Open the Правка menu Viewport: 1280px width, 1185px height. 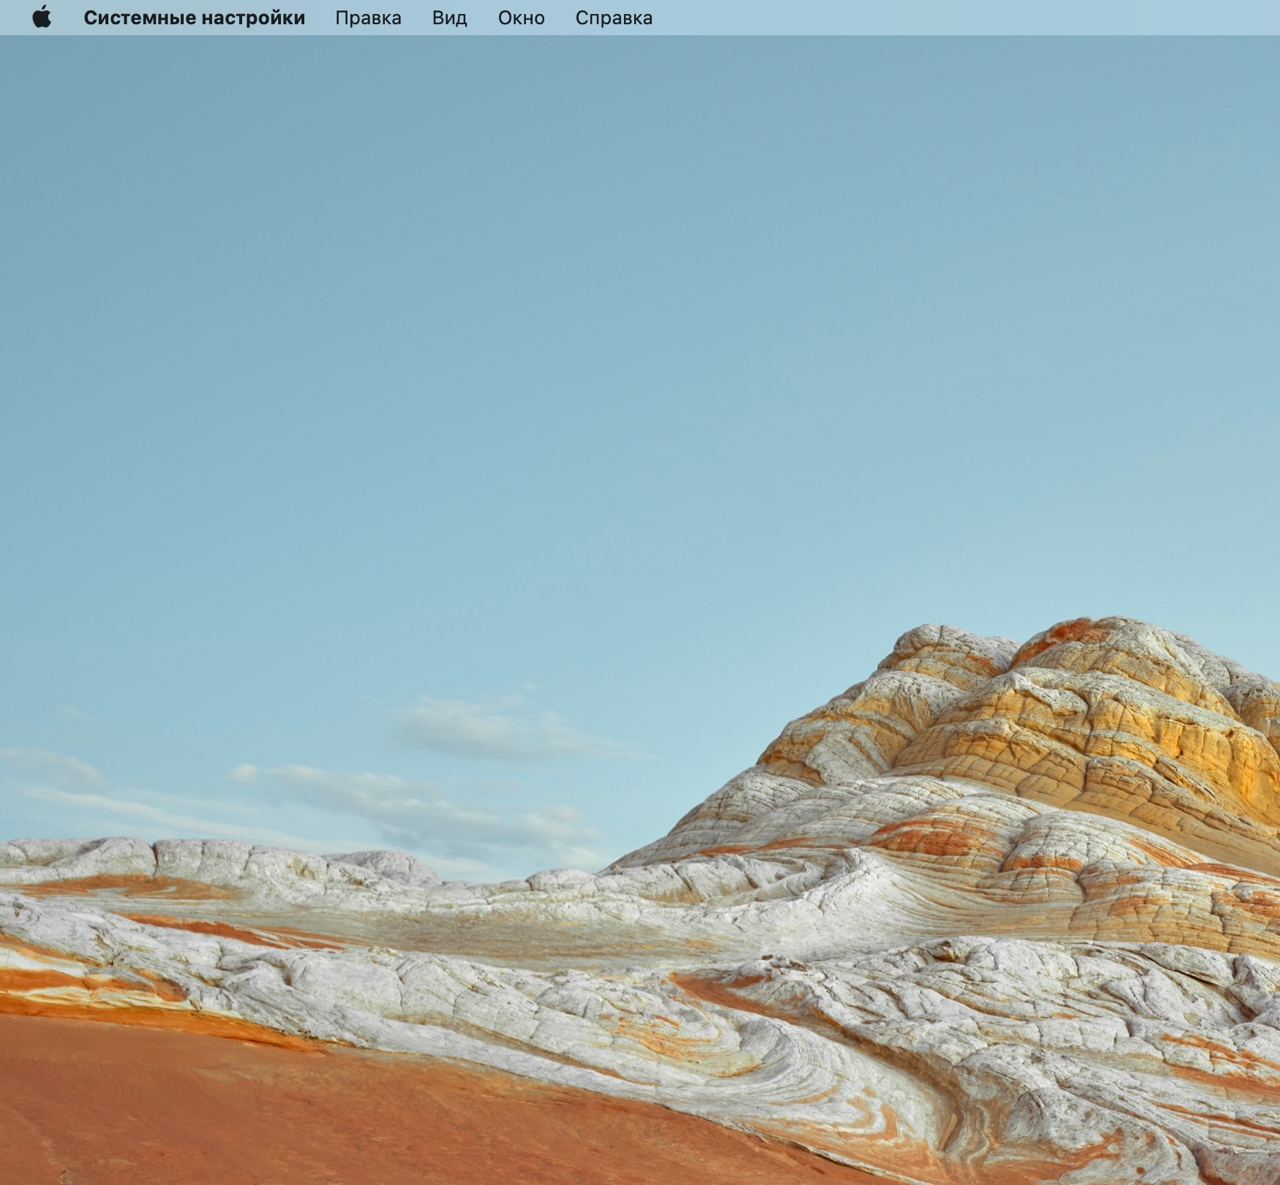coord(368,17)
